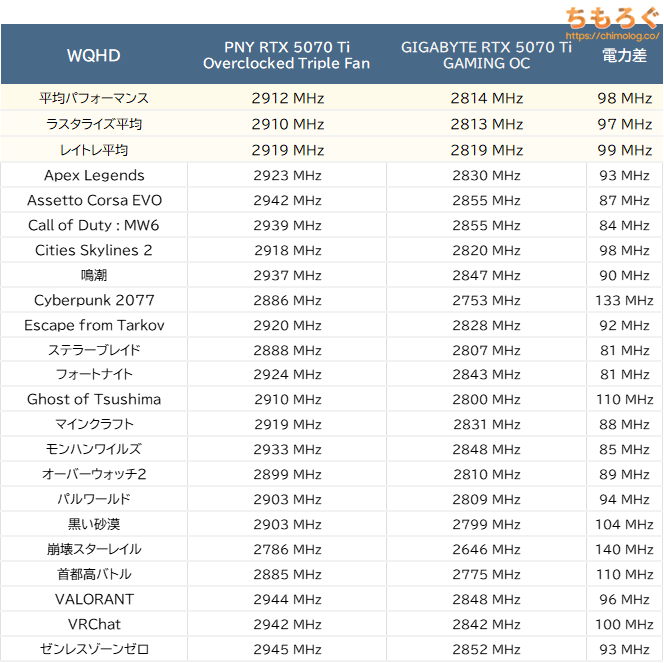Click the 2807 MHz value

pyautogui.click(x=487, y=350)
